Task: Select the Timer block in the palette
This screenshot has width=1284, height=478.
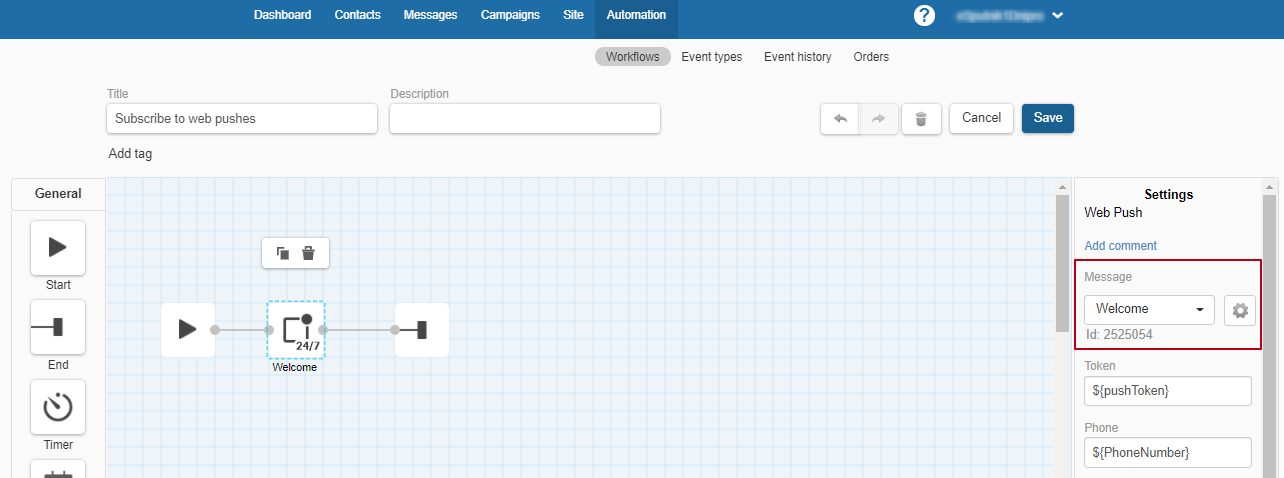Action: pyautogui.click(x=58, y=407)
